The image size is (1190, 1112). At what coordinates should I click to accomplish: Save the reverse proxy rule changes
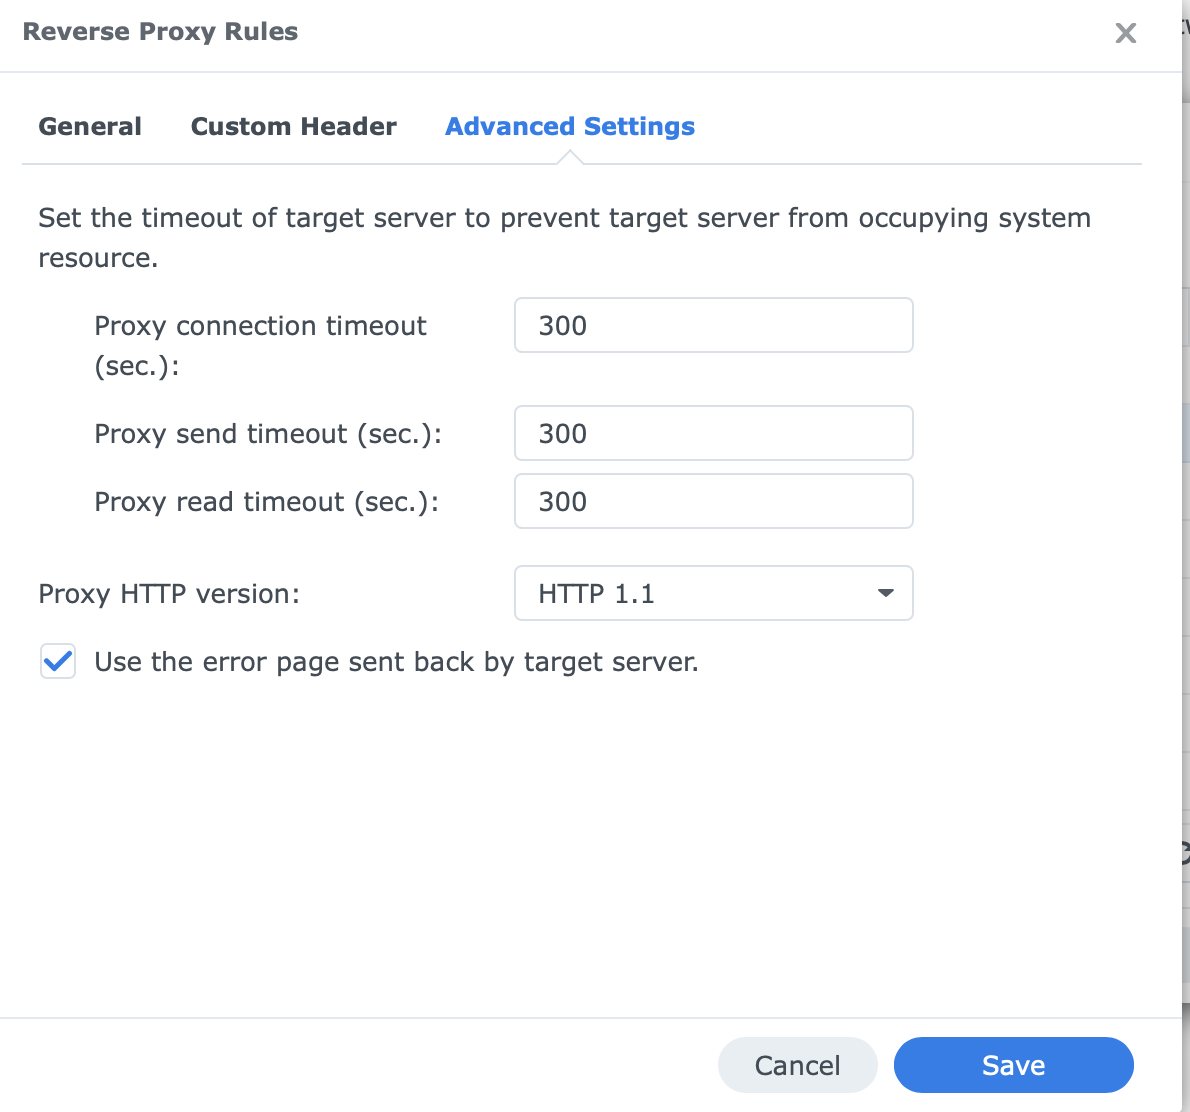tap(1013, 1065)
